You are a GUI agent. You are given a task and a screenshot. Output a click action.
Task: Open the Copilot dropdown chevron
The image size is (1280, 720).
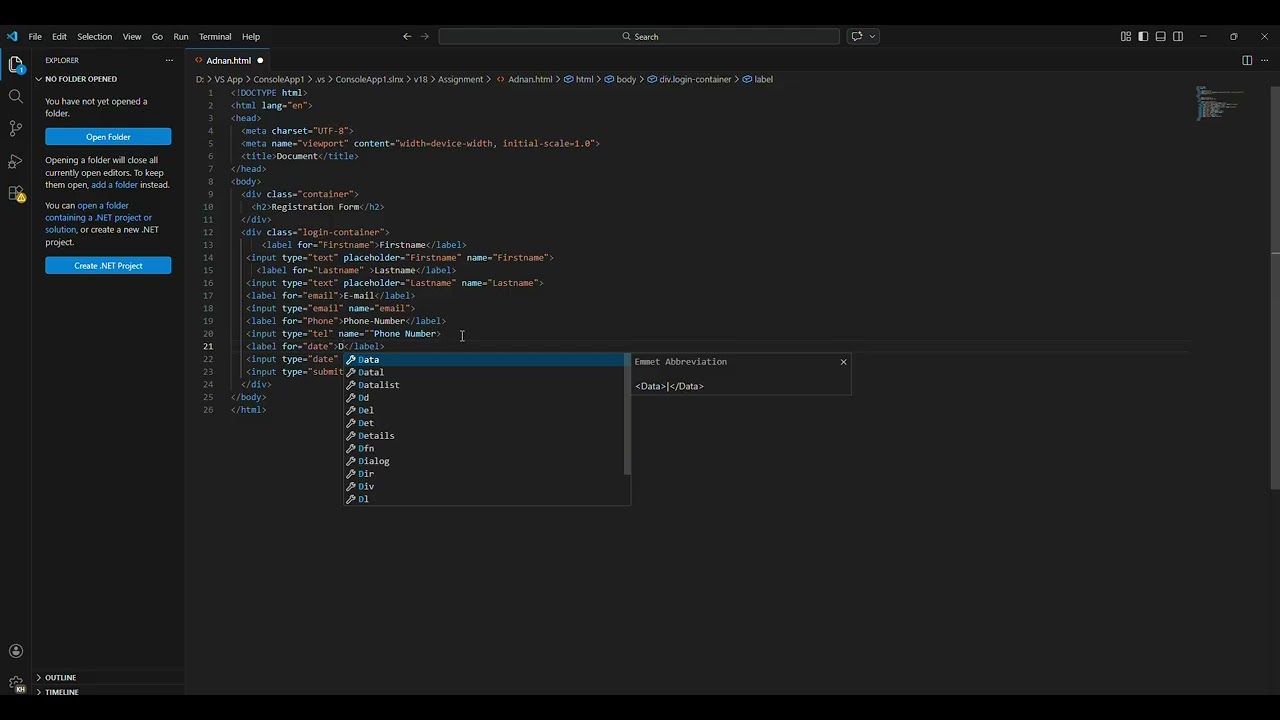(x=872, y=36)
